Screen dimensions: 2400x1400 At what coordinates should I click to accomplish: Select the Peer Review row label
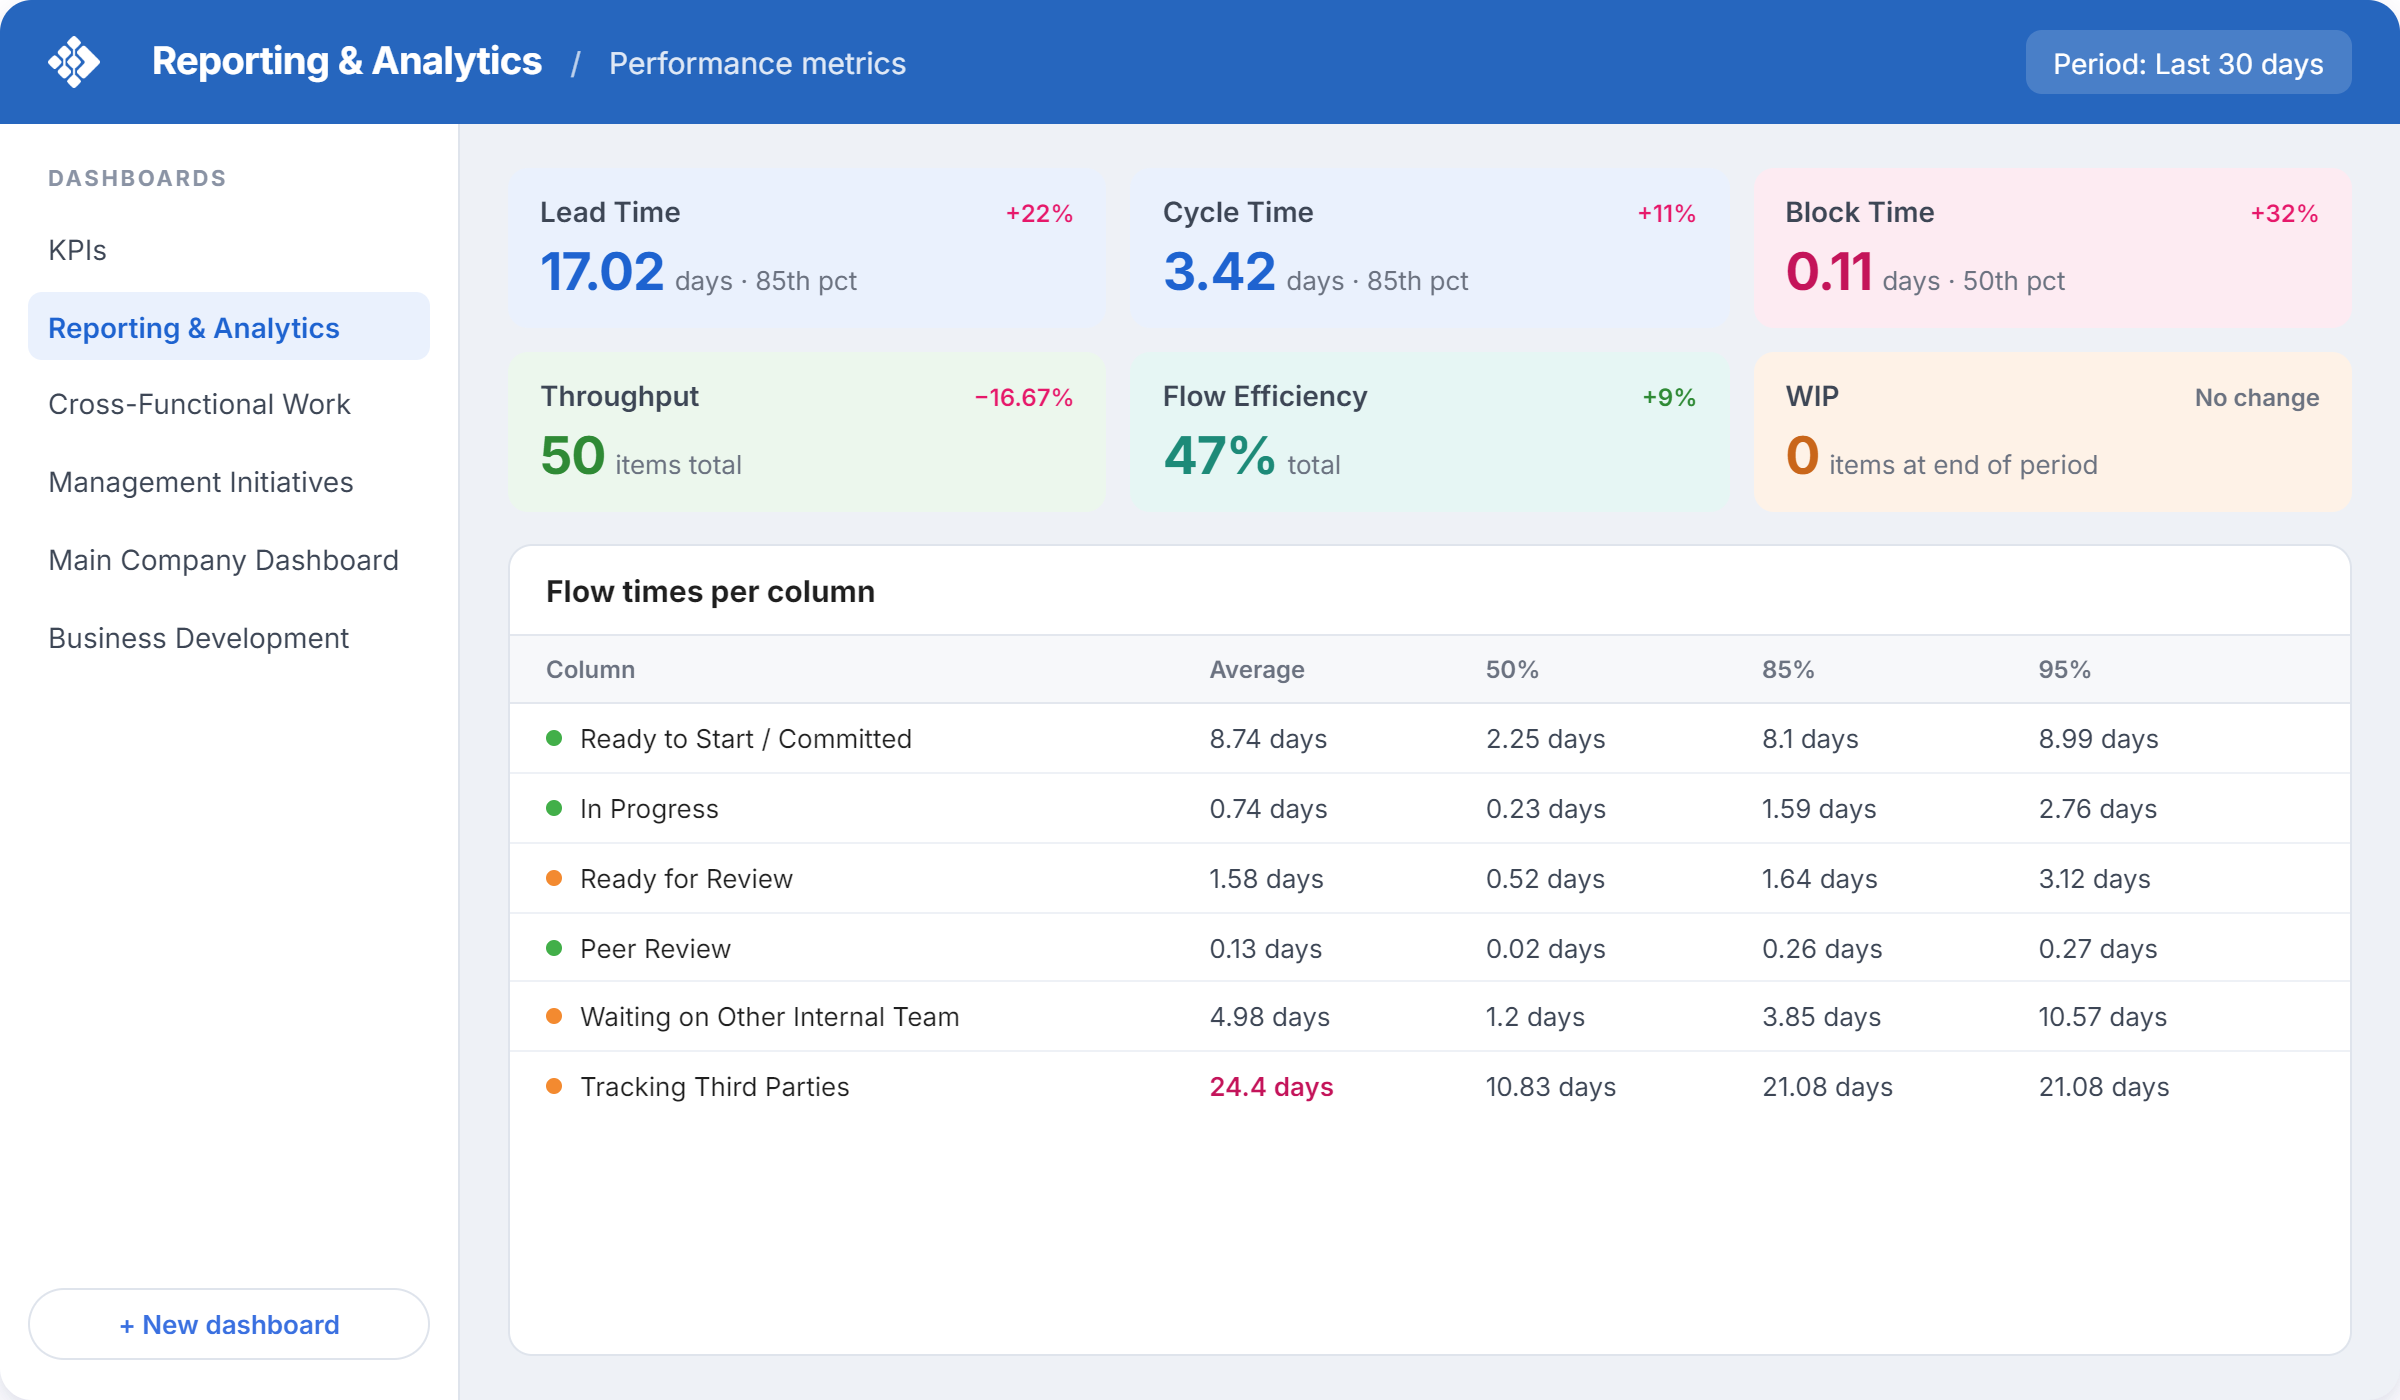[655, 948]
